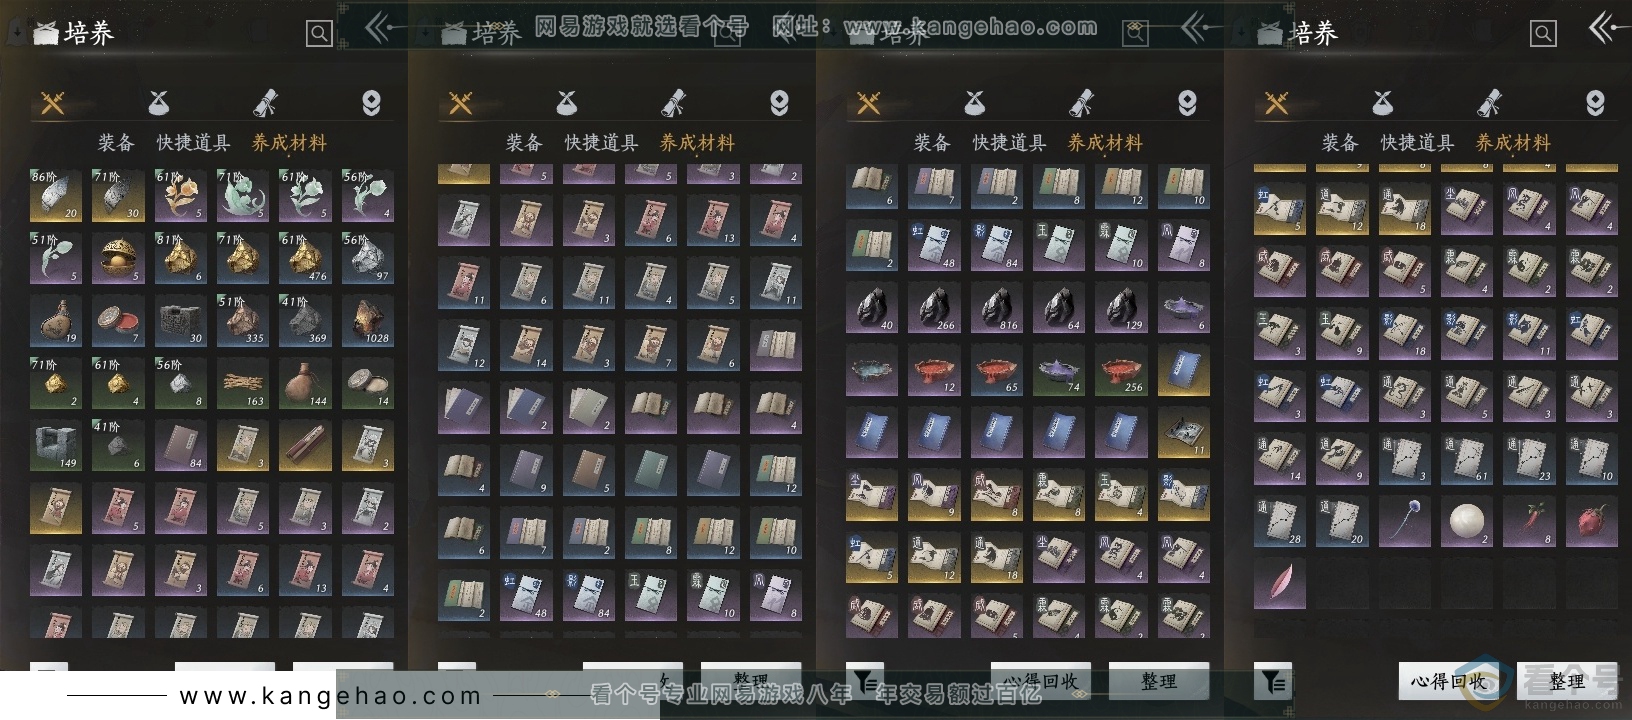Viewport: 1632px width, 720px height.
Task: Select beaded hairpin in fourth panel
Action: 1405,521
